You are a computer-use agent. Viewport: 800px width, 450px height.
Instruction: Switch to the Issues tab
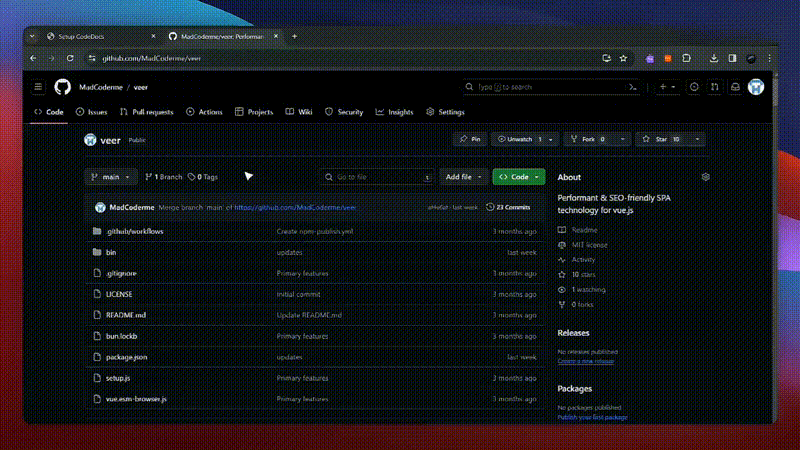91,112
